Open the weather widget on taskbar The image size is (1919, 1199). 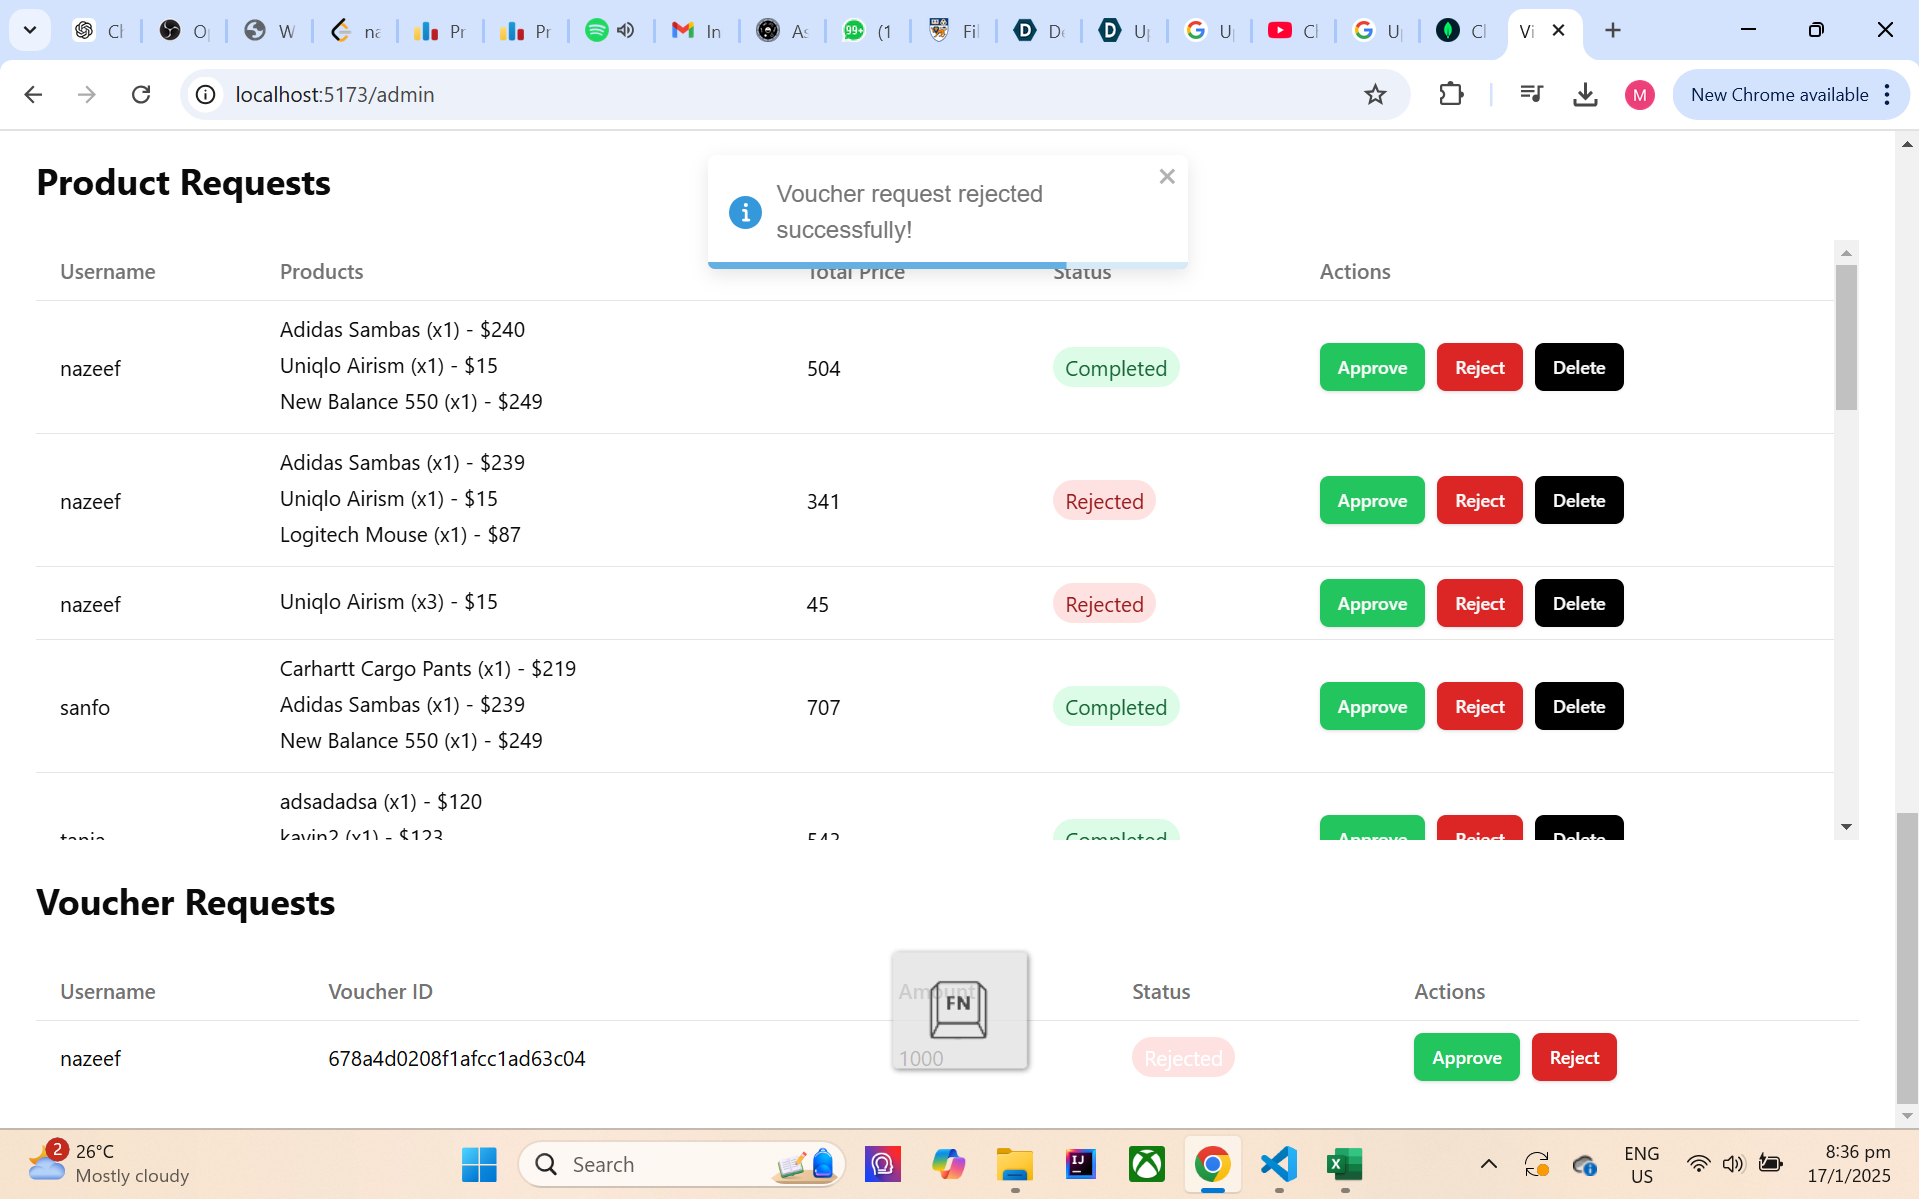point(110,1164)
